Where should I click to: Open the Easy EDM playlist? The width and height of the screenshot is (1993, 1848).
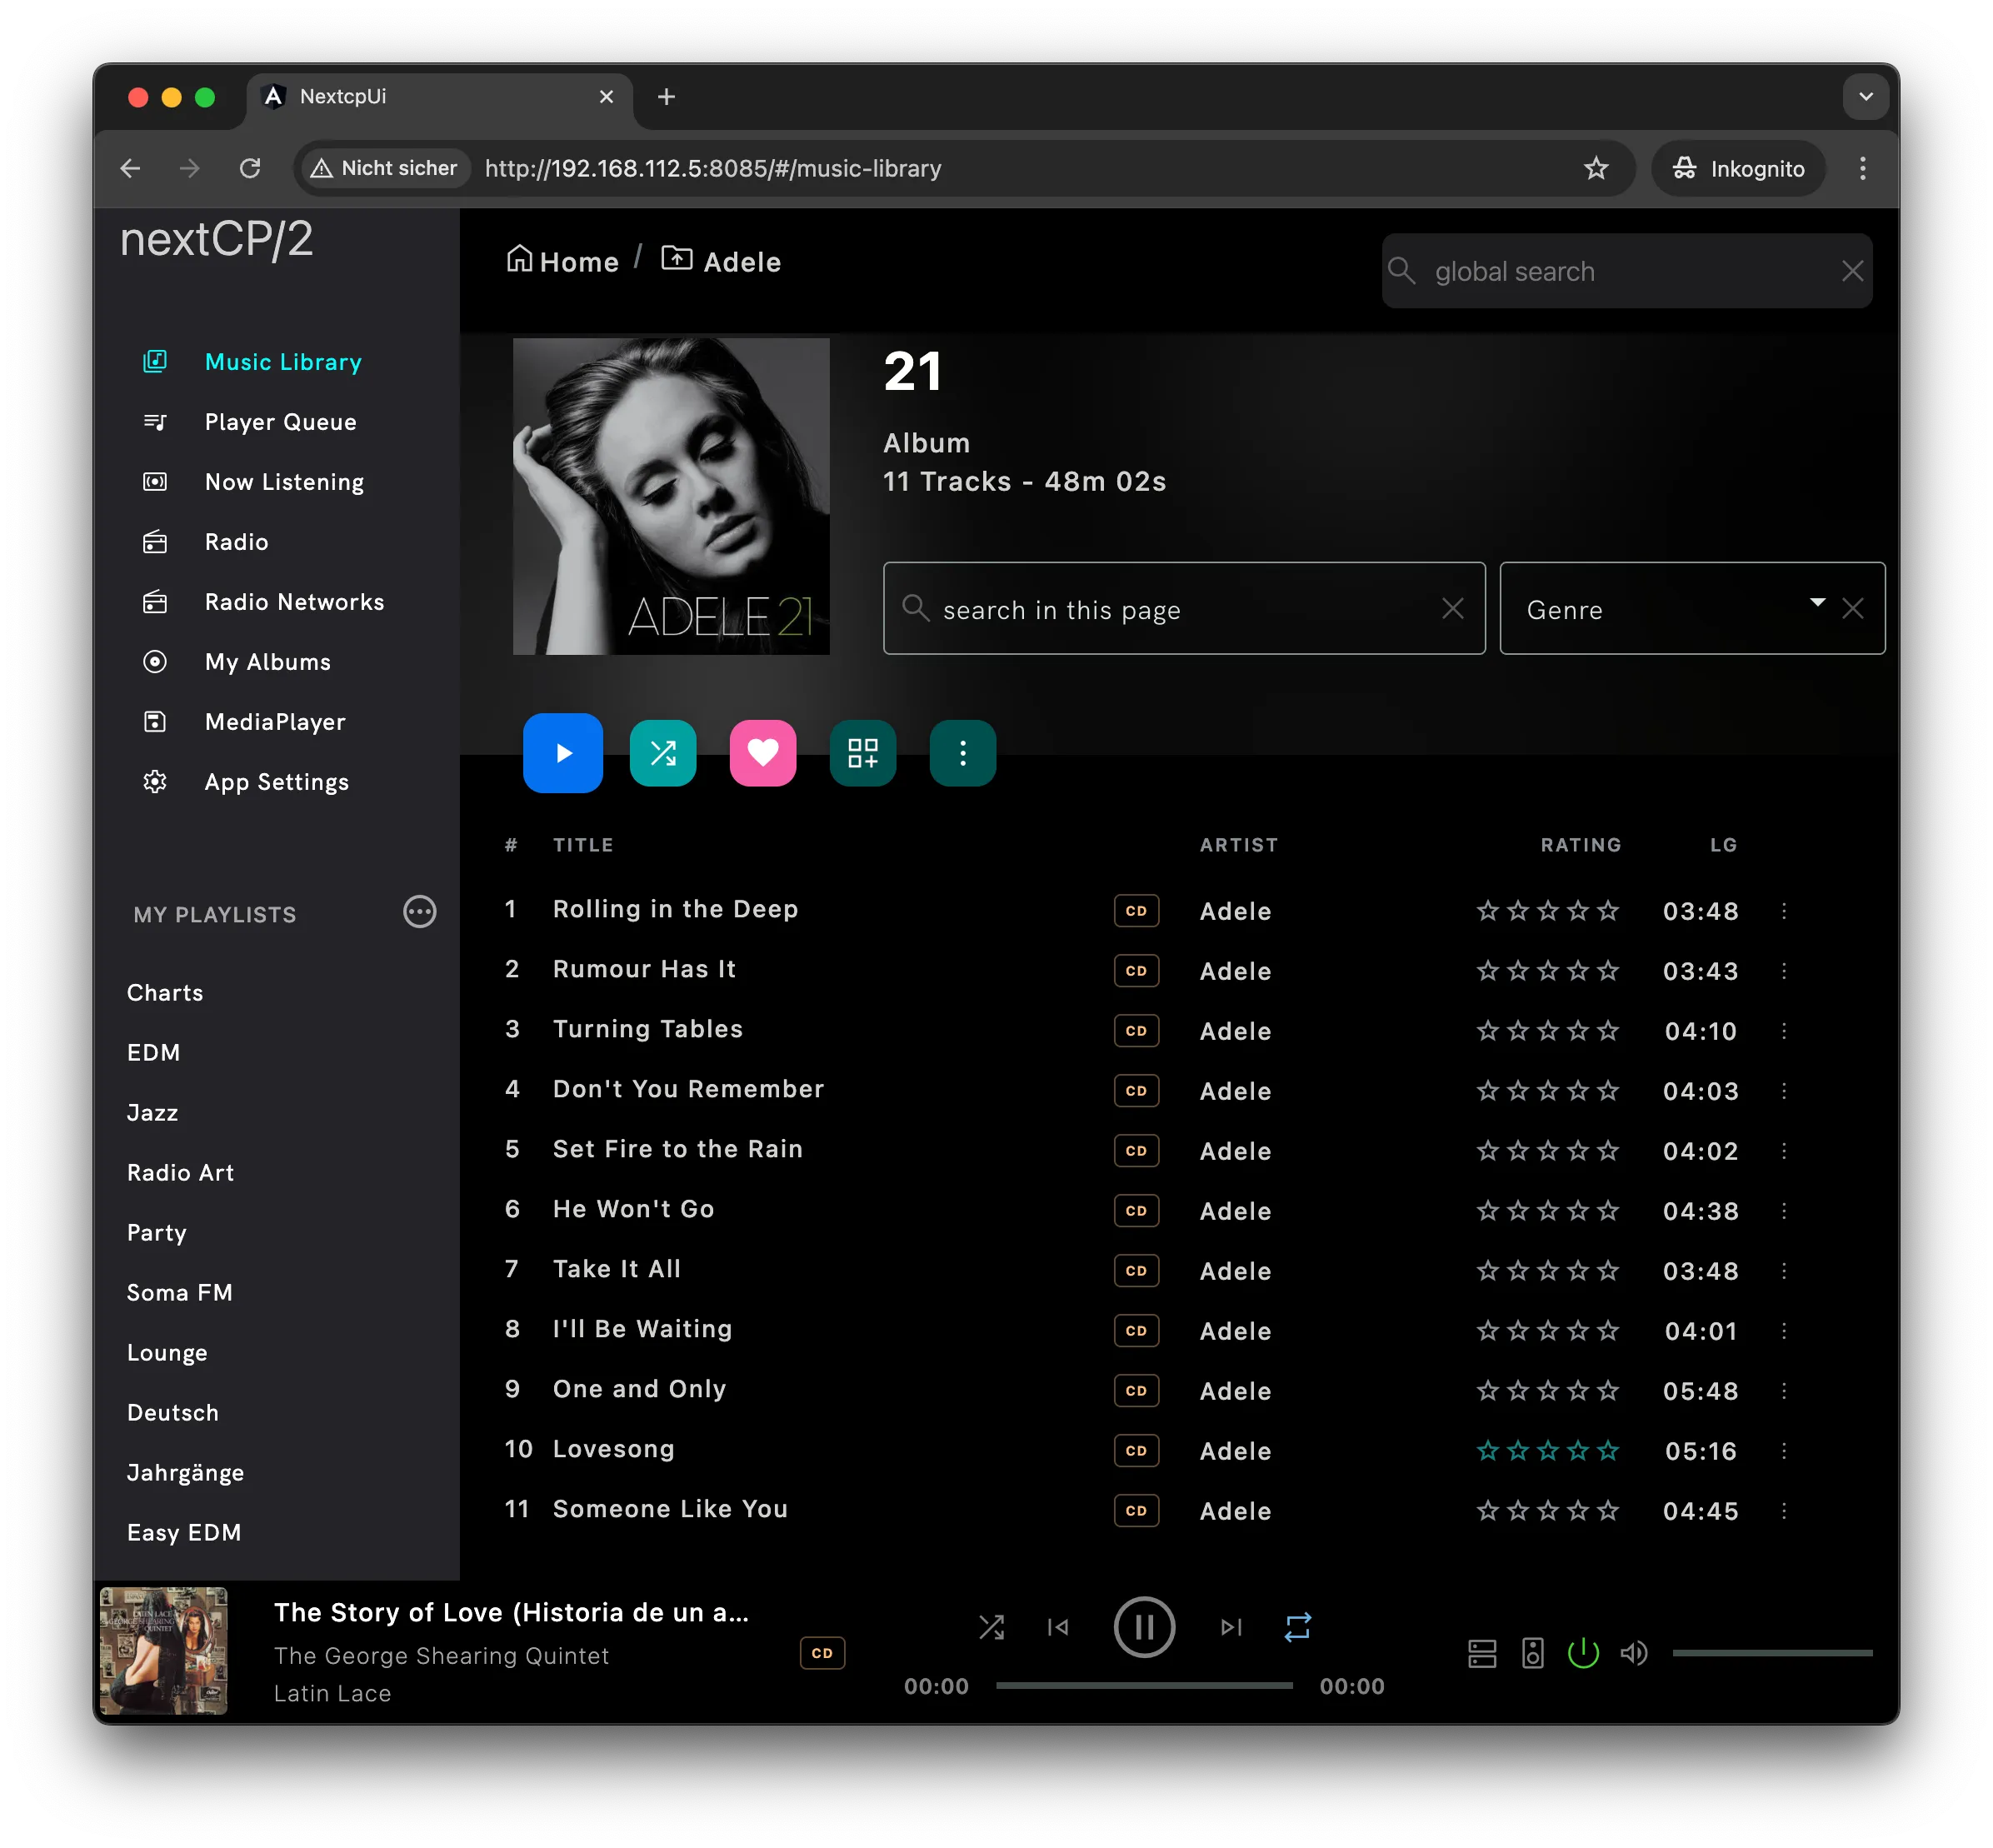pos(184,1533)
